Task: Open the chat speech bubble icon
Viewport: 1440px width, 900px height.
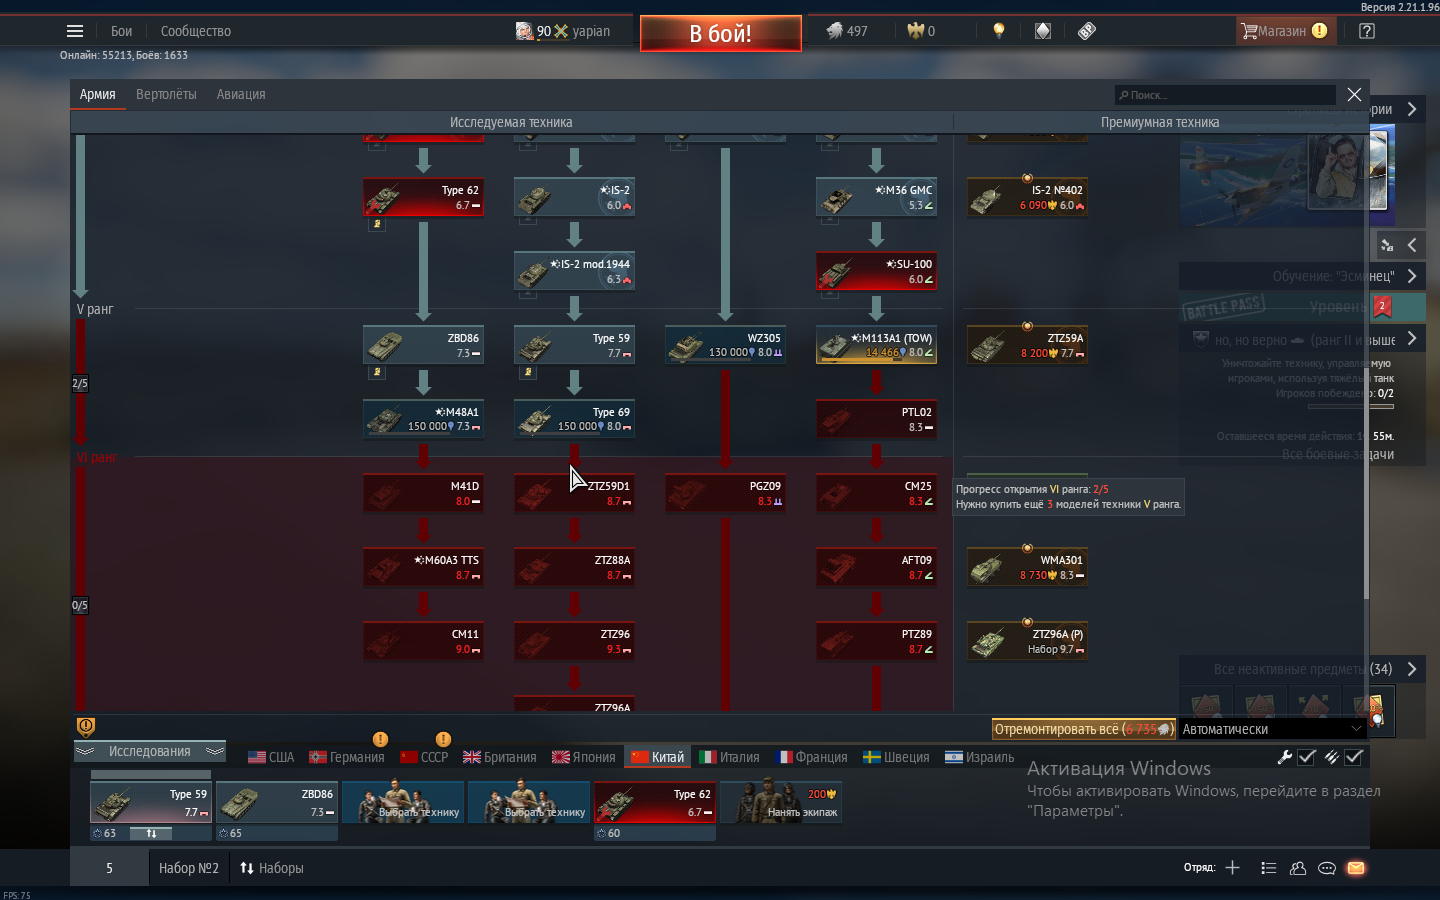Action: 1327,868
